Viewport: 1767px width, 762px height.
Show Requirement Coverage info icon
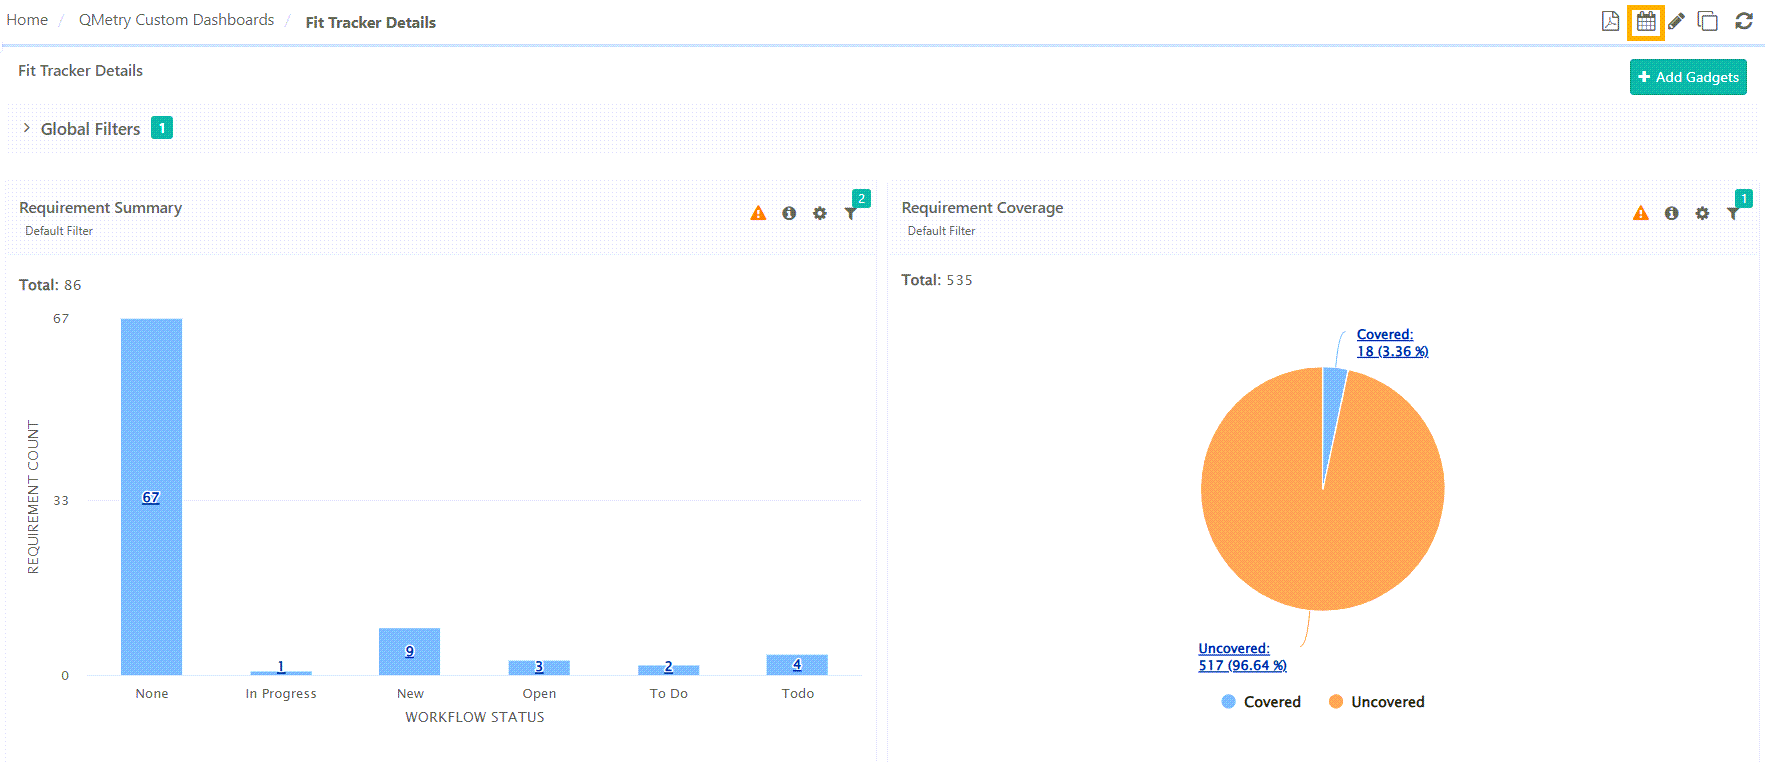(1672, 213)
